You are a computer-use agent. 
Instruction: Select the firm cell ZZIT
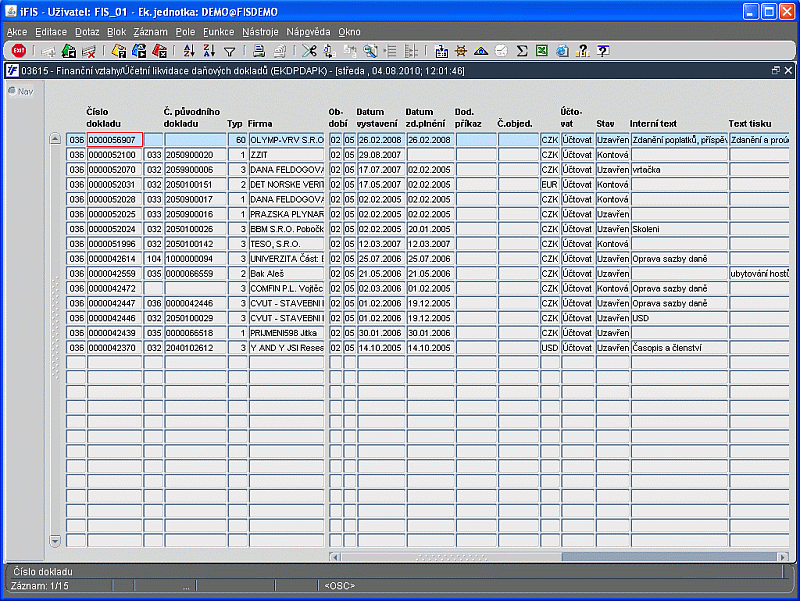286,155
